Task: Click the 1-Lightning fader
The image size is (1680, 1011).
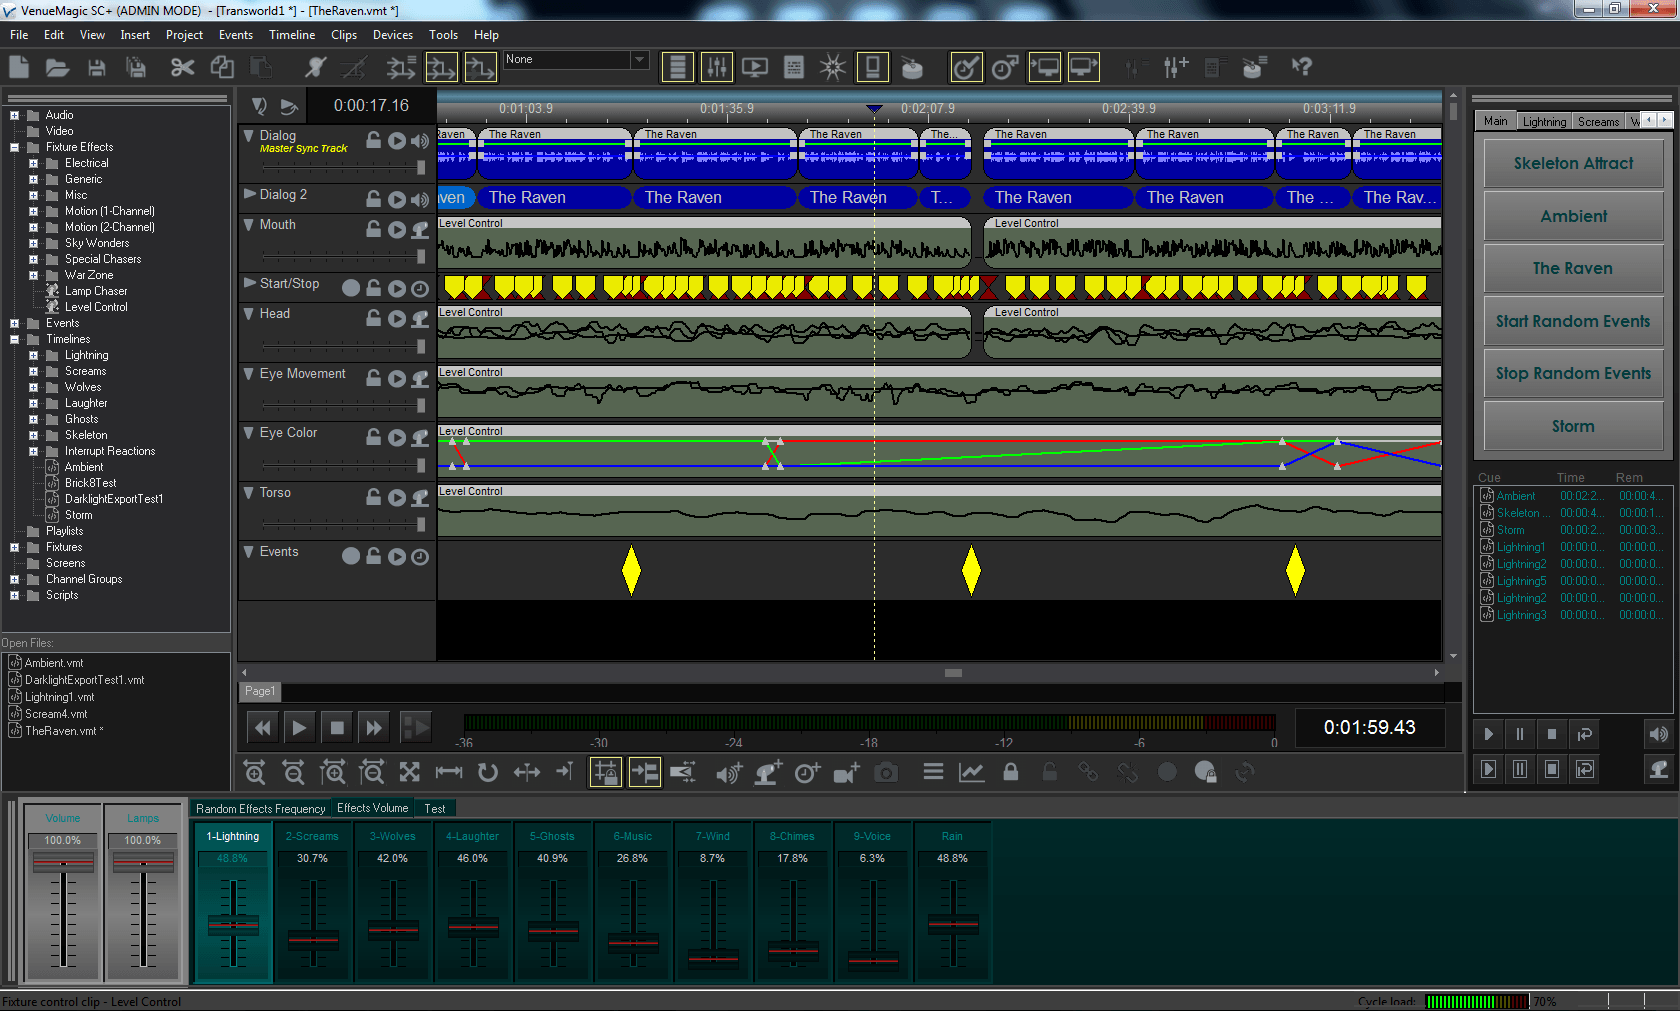Action: (x=233, y=926)
